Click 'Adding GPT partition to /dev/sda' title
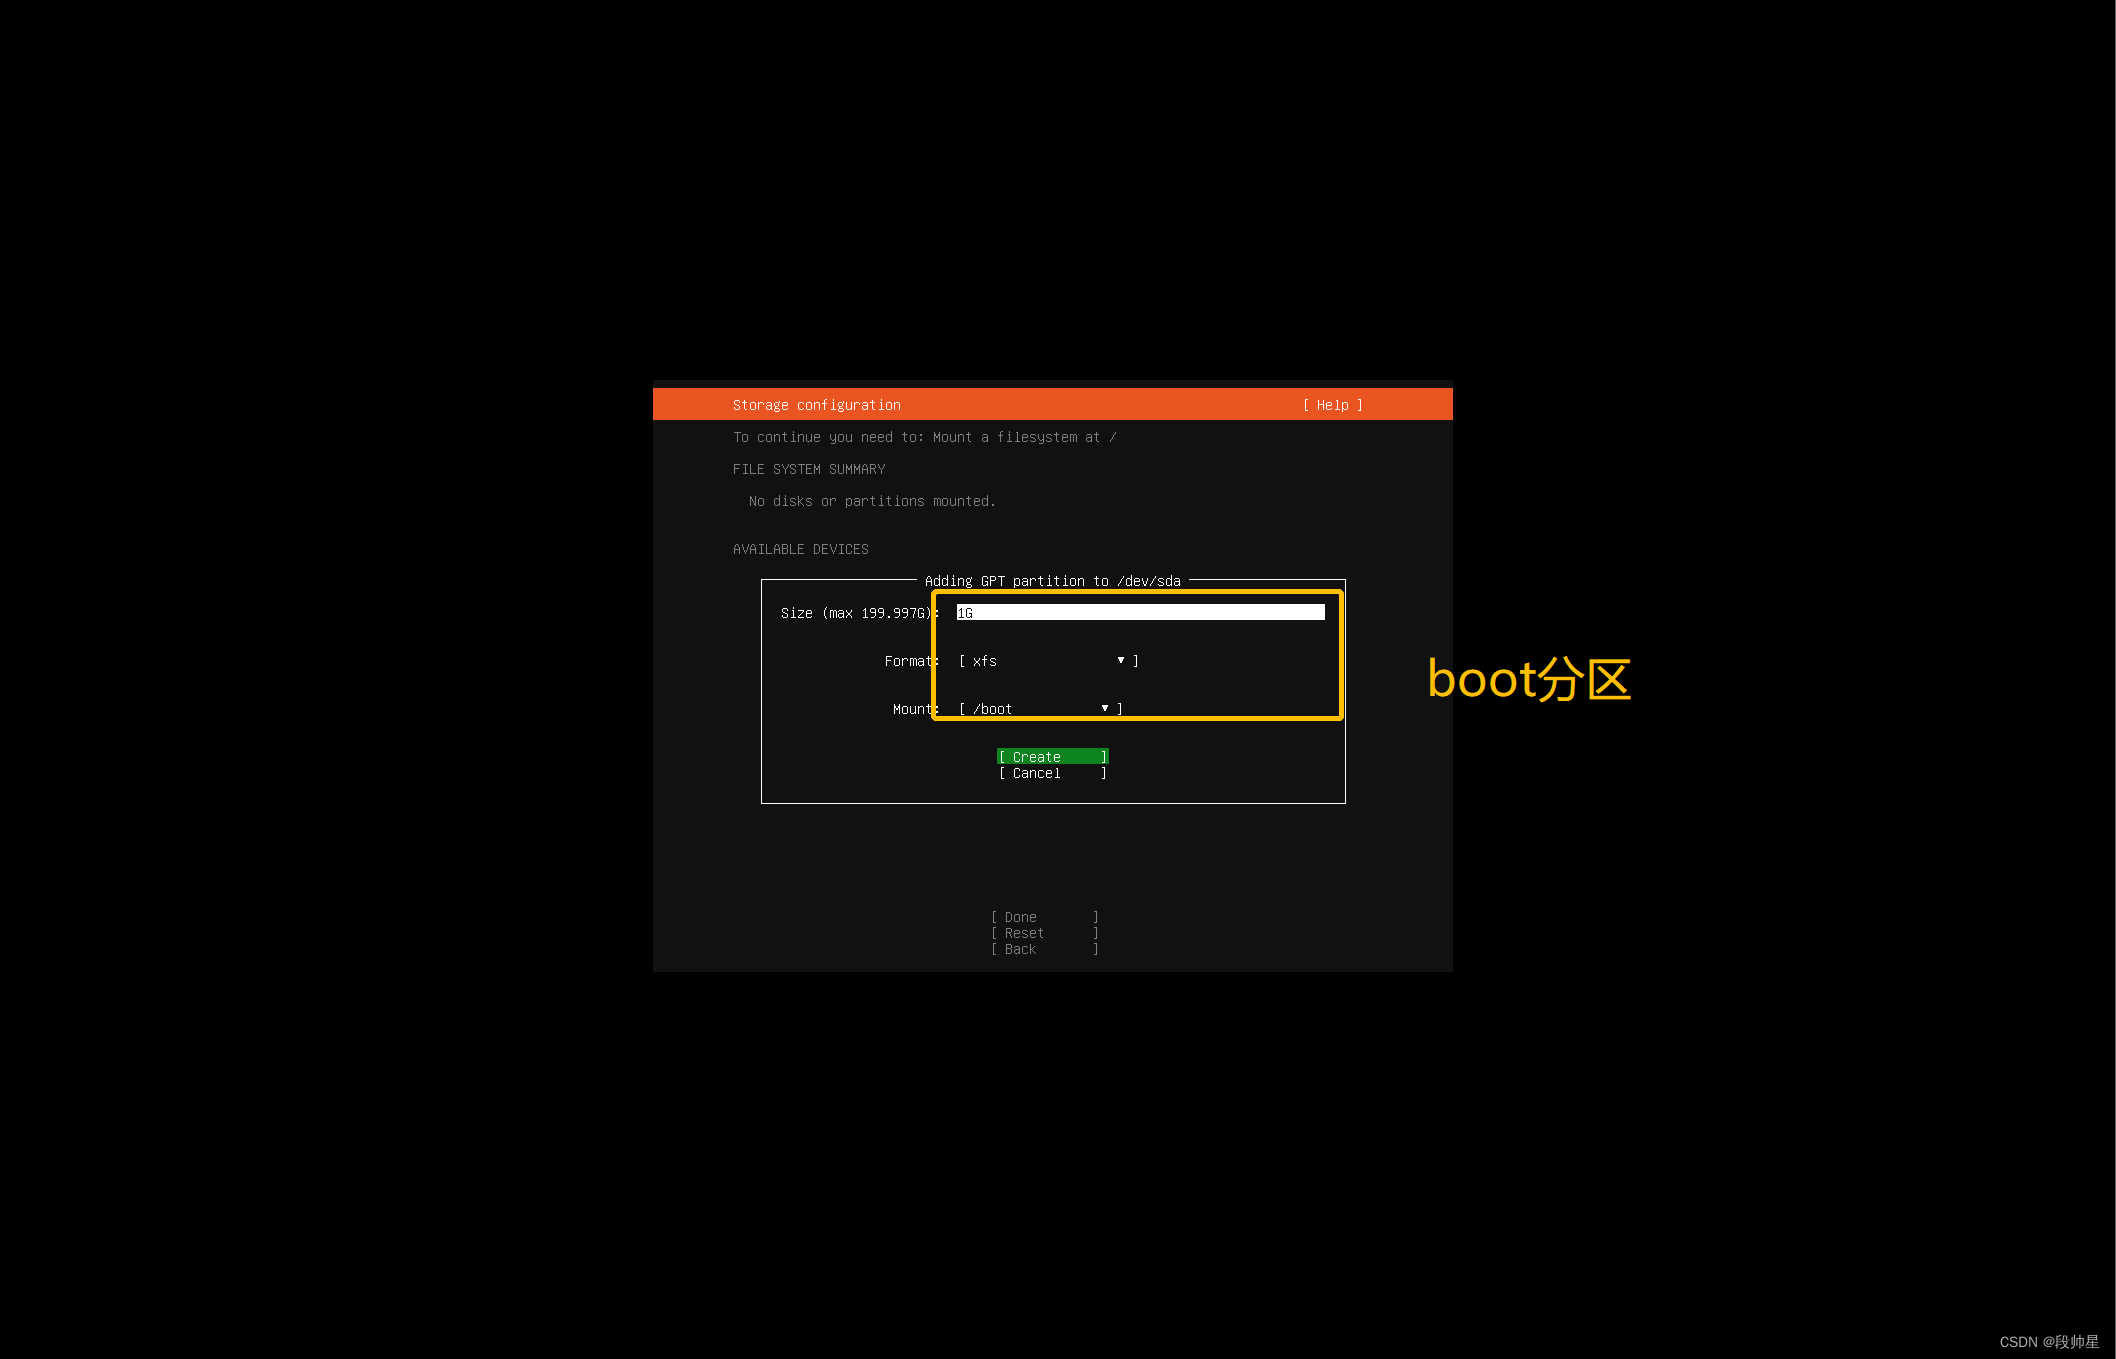 coord(1052,581)
